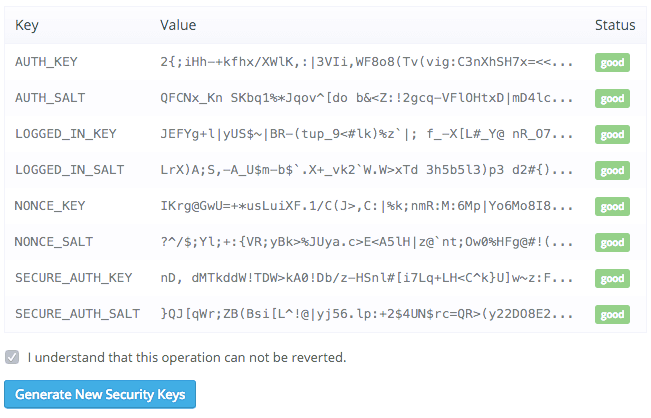Click the NONCE_KEY key name
Viewport: 651px width, 418px height.
(50, 206)
